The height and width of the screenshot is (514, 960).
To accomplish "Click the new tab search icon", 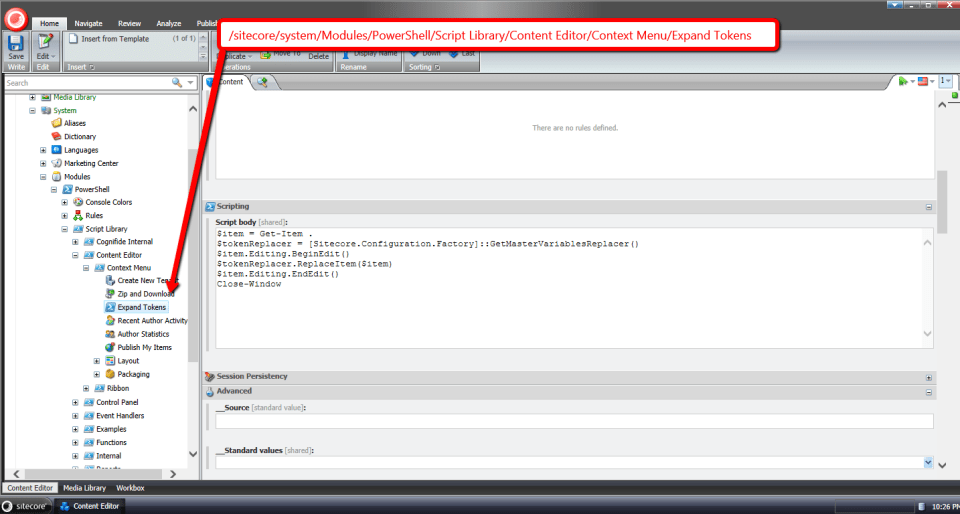I will click(x=263, y=82).
